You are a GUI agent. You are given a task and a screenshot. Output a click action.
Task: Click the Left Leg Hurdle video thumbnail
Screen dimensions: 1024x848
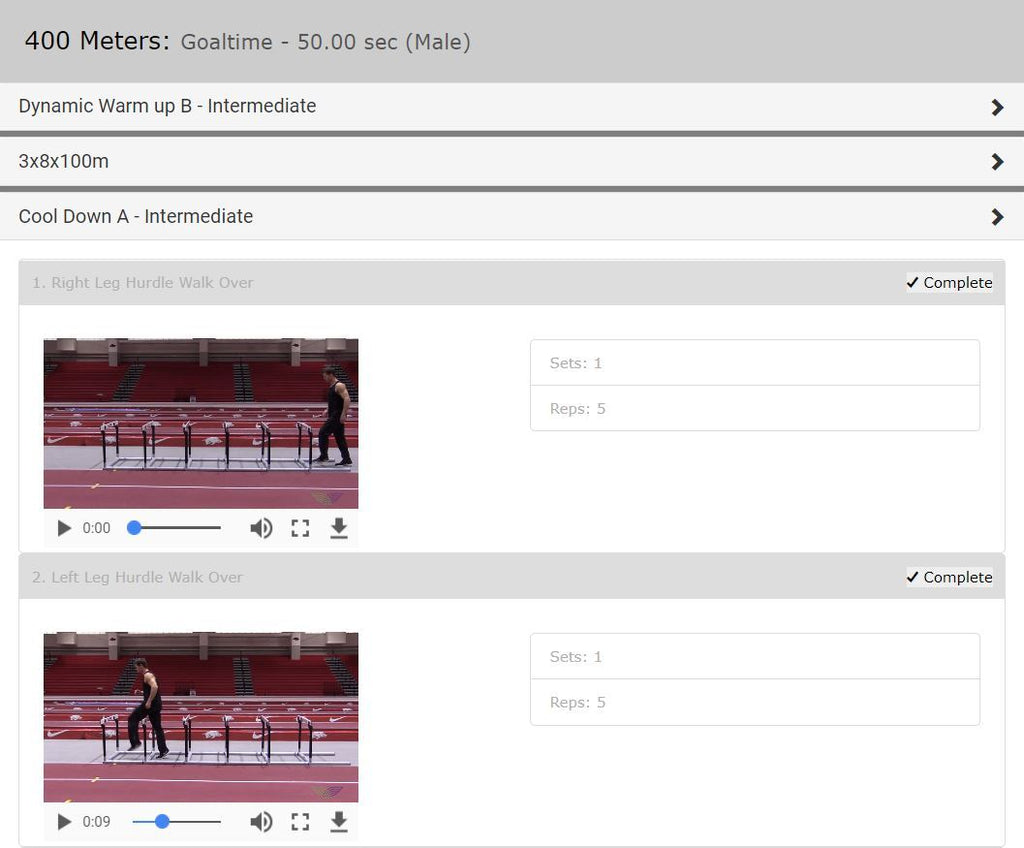pyautogui.click(x=200, y=717)
